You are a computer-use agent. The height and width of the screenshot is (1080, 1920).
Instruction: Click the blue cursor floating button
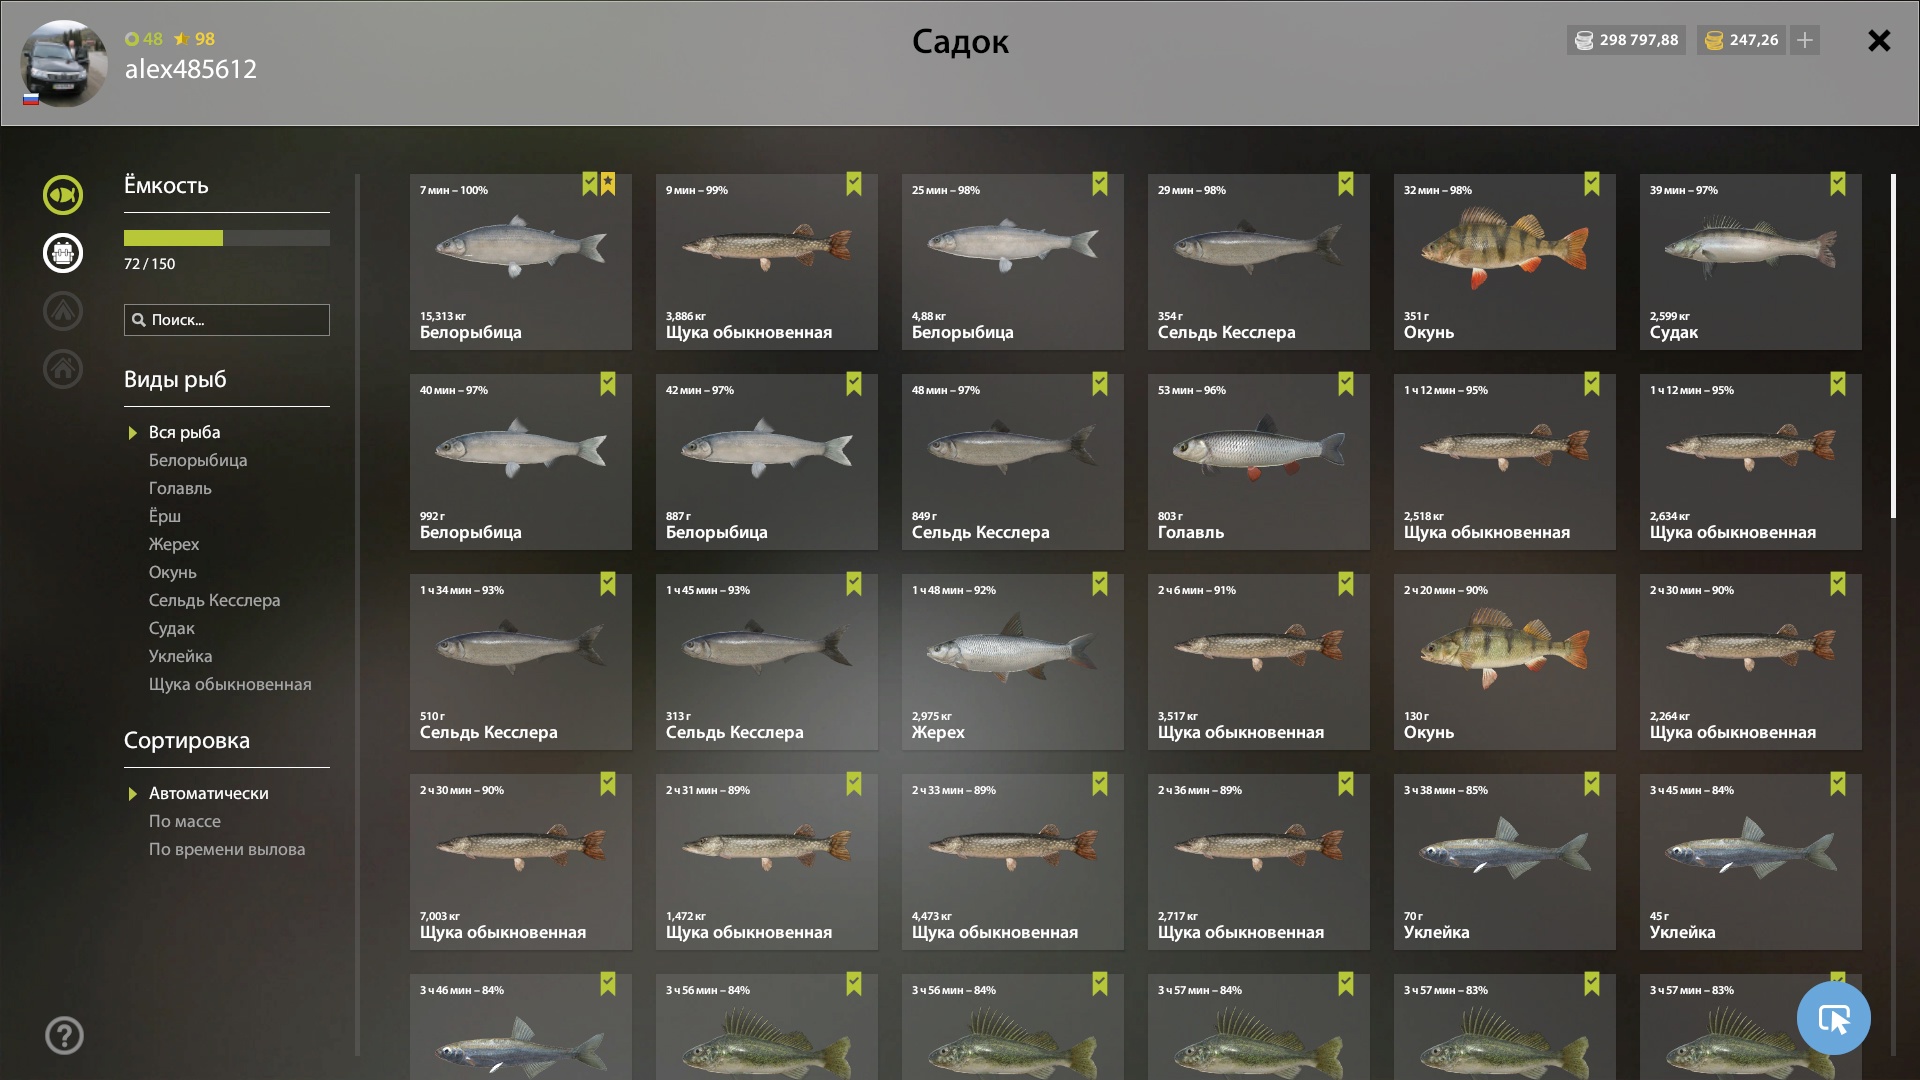coord(1834,1018)
